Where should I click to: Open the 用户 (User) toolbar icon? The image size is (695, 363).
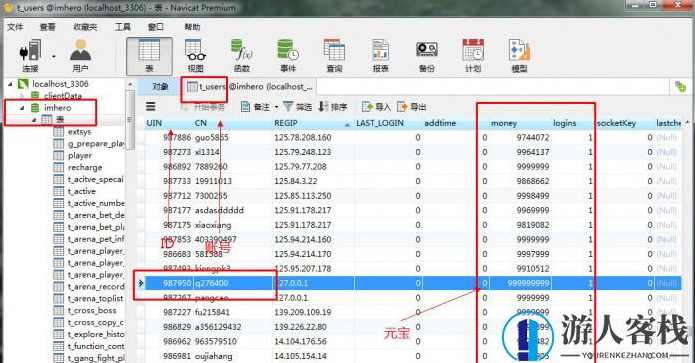coord(80,55)
